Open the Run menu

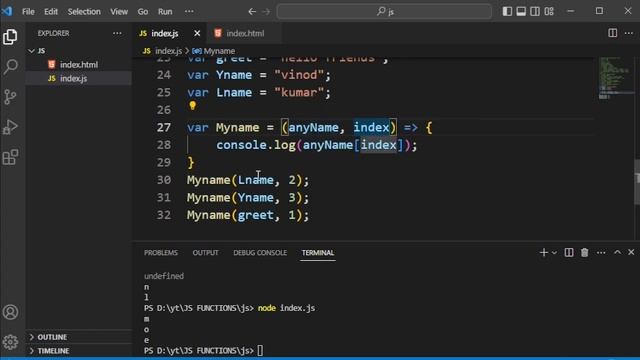click(x=165, y=11)
